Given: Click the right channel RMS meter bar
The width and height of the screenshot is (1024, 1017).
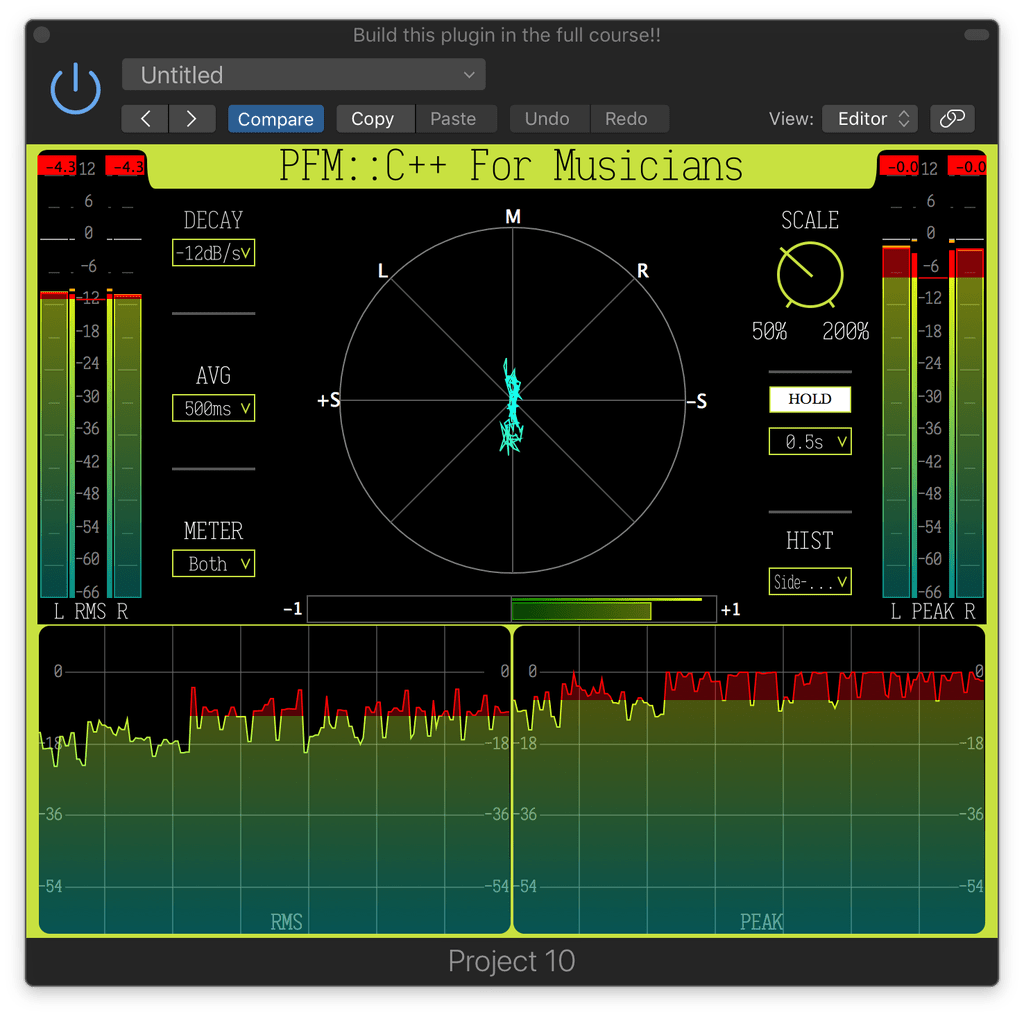Looking at the screenshot, I should pos(128,445).
